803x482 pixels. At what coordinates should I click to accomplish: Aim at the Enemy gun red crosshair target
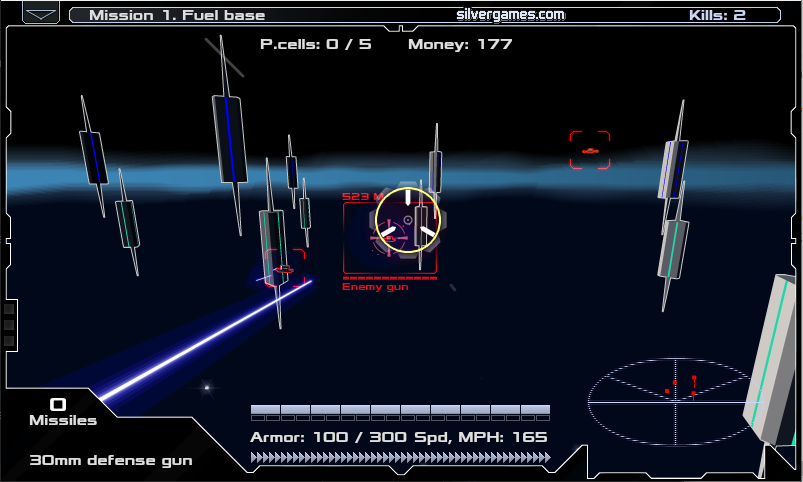[389, 238]
